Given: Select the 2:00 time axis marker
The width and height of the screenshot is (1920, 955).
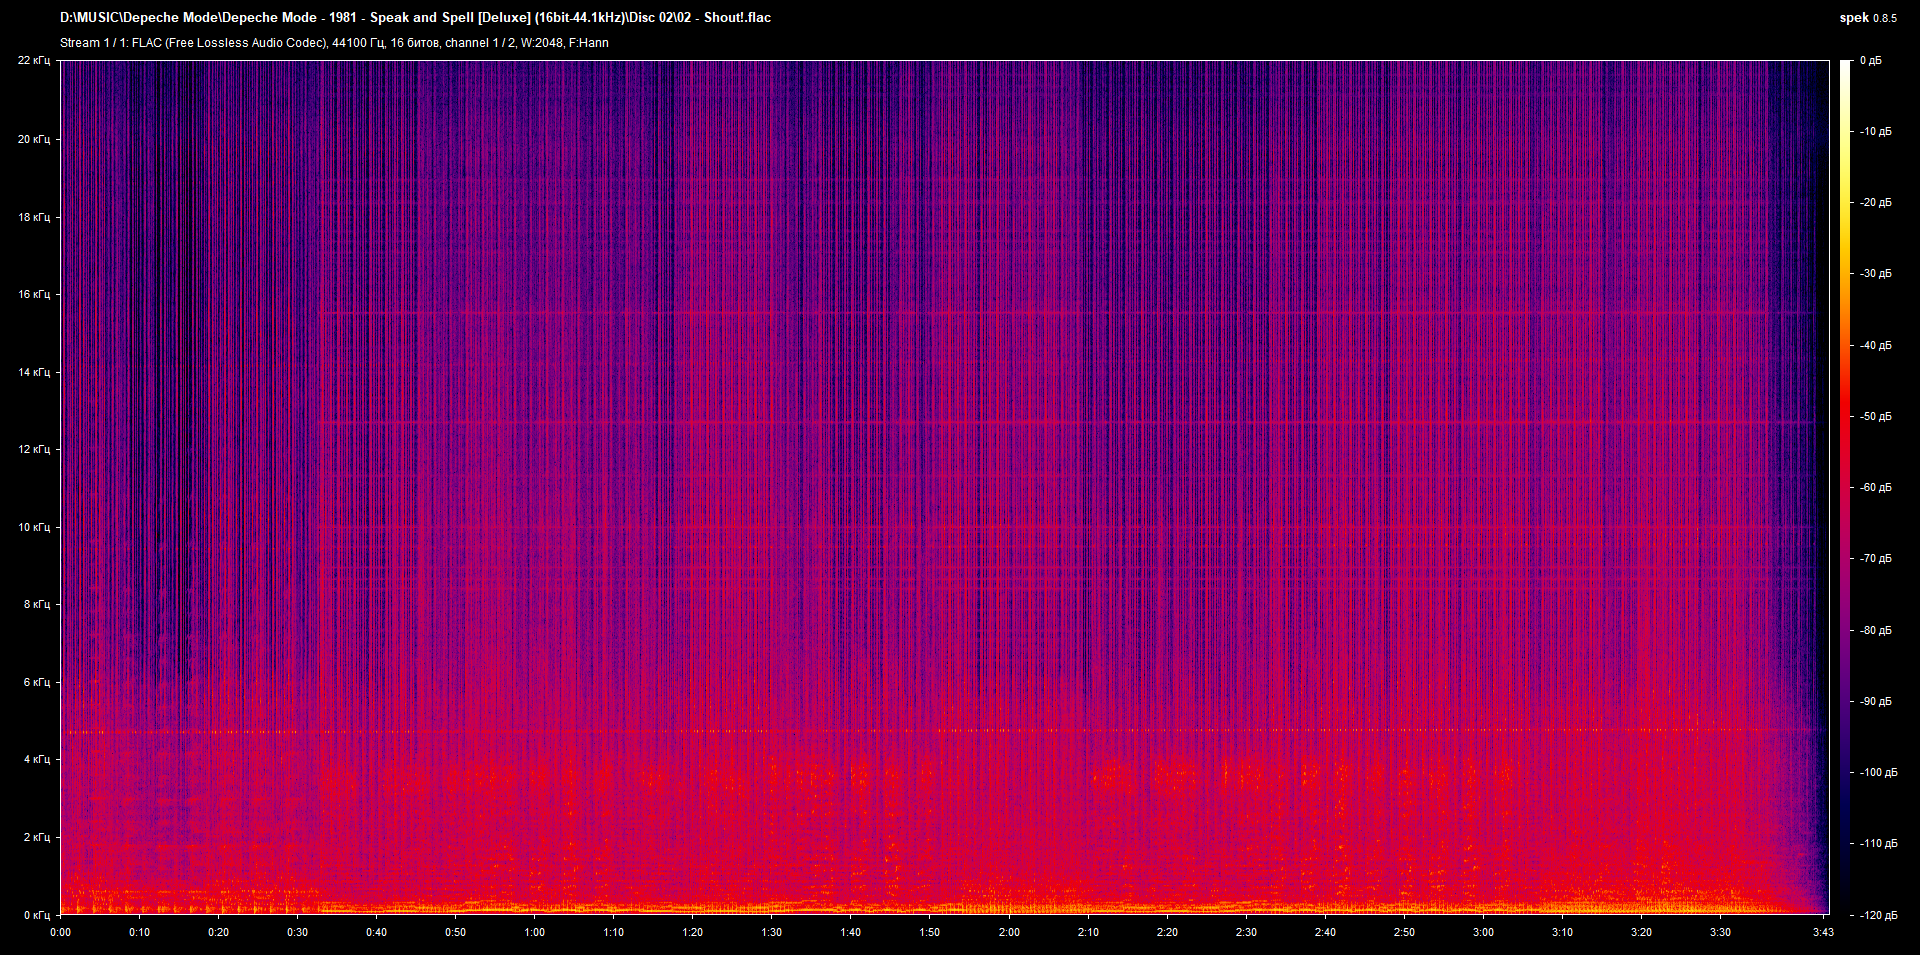Looking at the screenshot, I should pos(1009,932).
